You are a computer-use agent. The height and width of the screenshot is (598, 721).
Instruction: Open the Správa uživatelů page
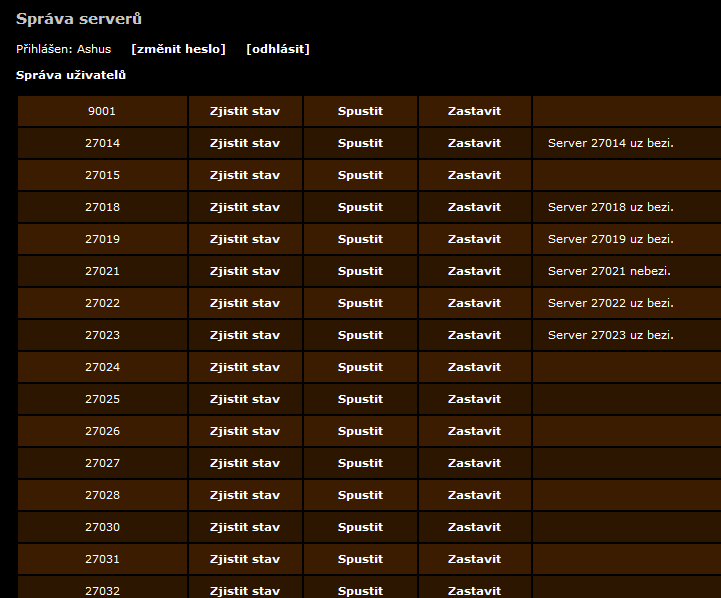[x=71, y=75]
